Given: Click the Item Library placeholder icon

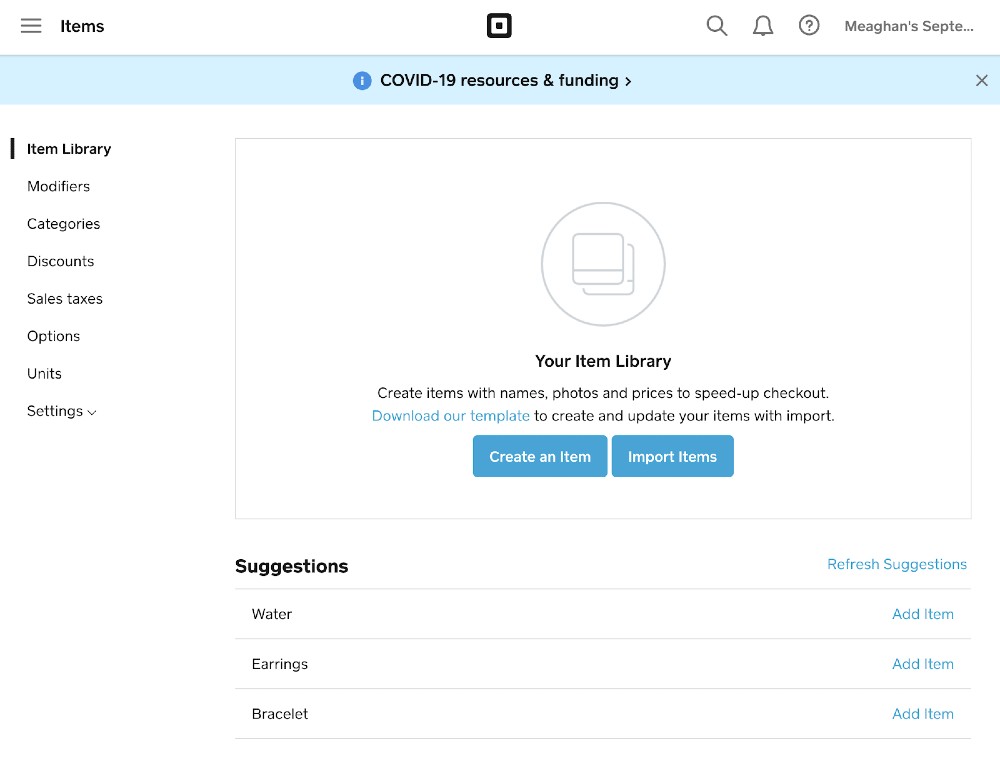Looking at the screenshot, I should (603, 264).
